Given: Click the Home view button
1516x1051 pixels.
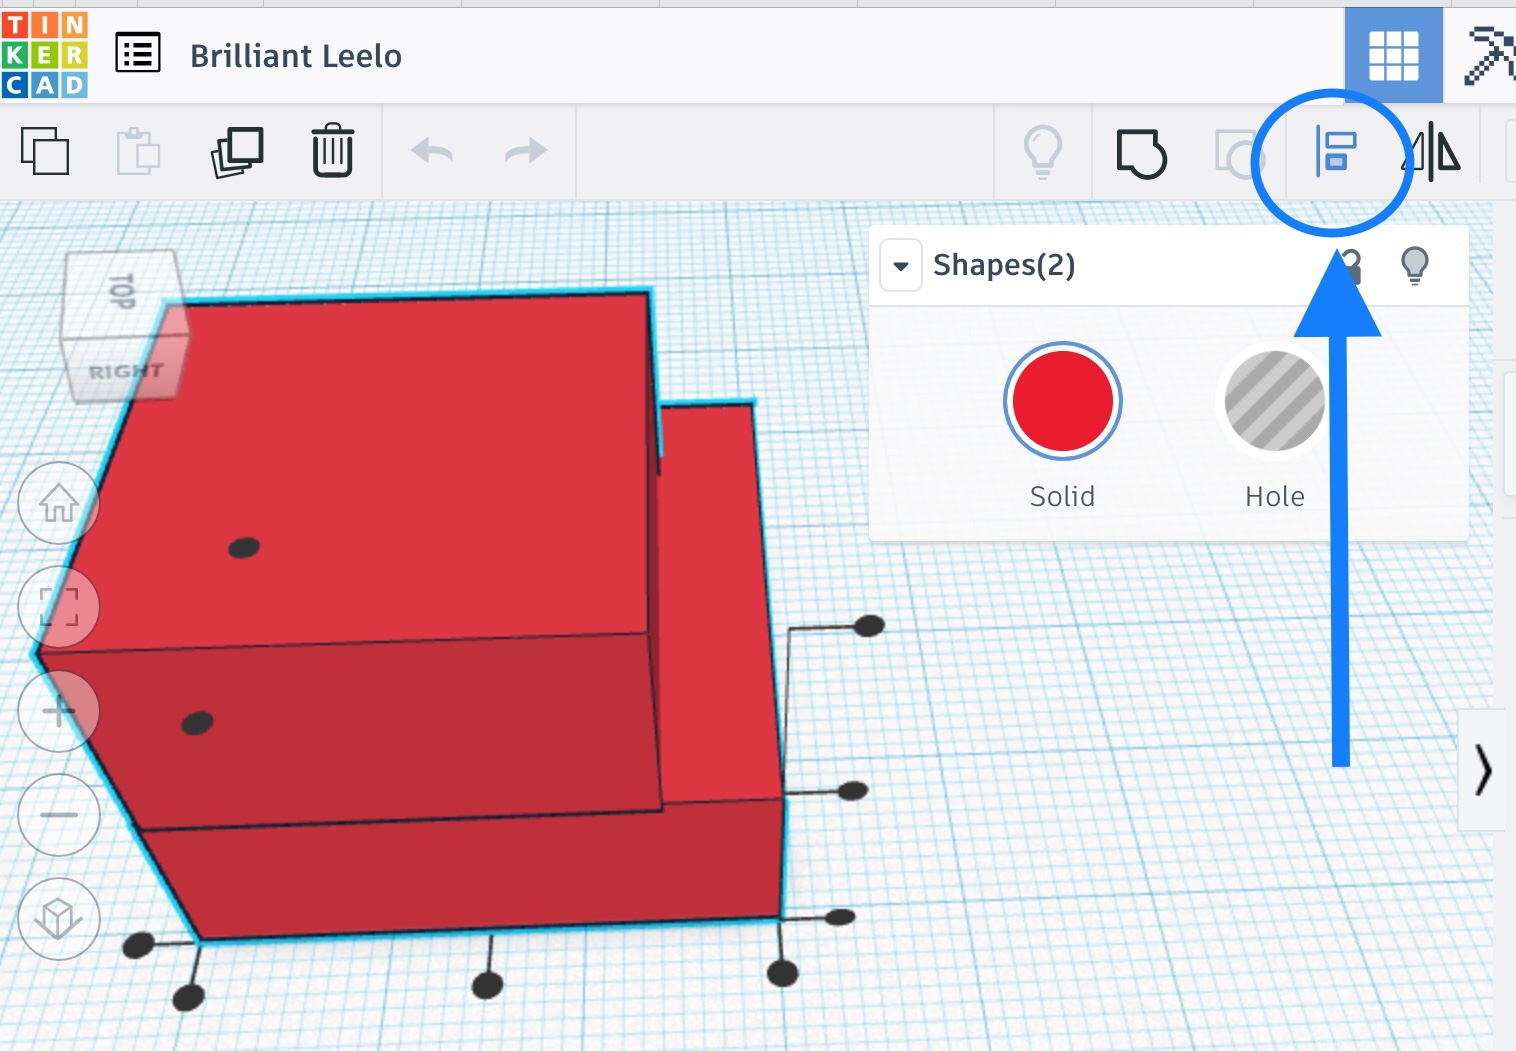Looking at the screenshot, I should [x=59, y=503].
